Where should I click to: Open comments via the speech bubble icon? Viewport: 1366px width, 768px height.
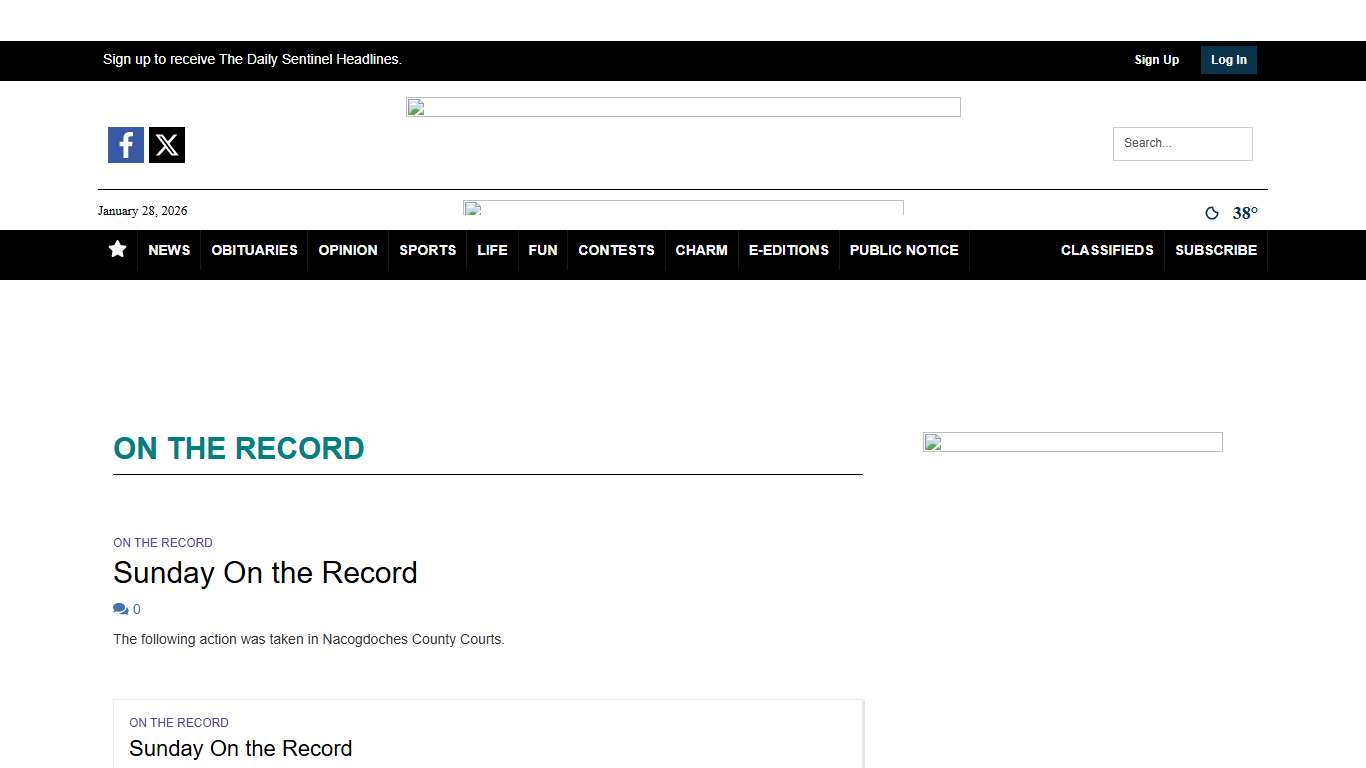118,608
